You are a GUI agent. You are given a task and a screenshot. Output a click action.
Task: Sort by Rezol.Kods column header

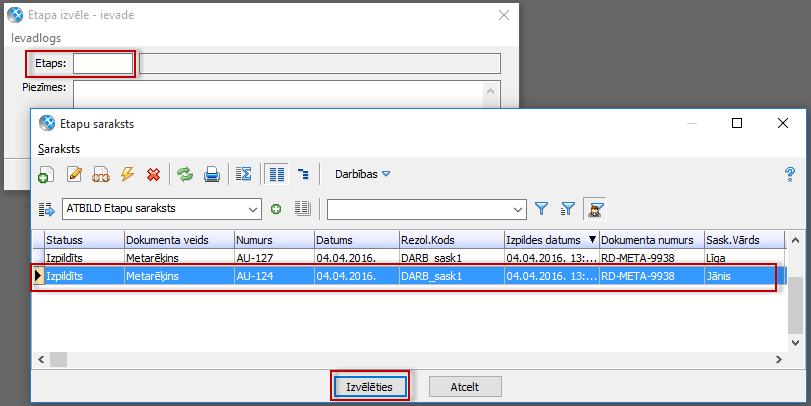[452, 240]
